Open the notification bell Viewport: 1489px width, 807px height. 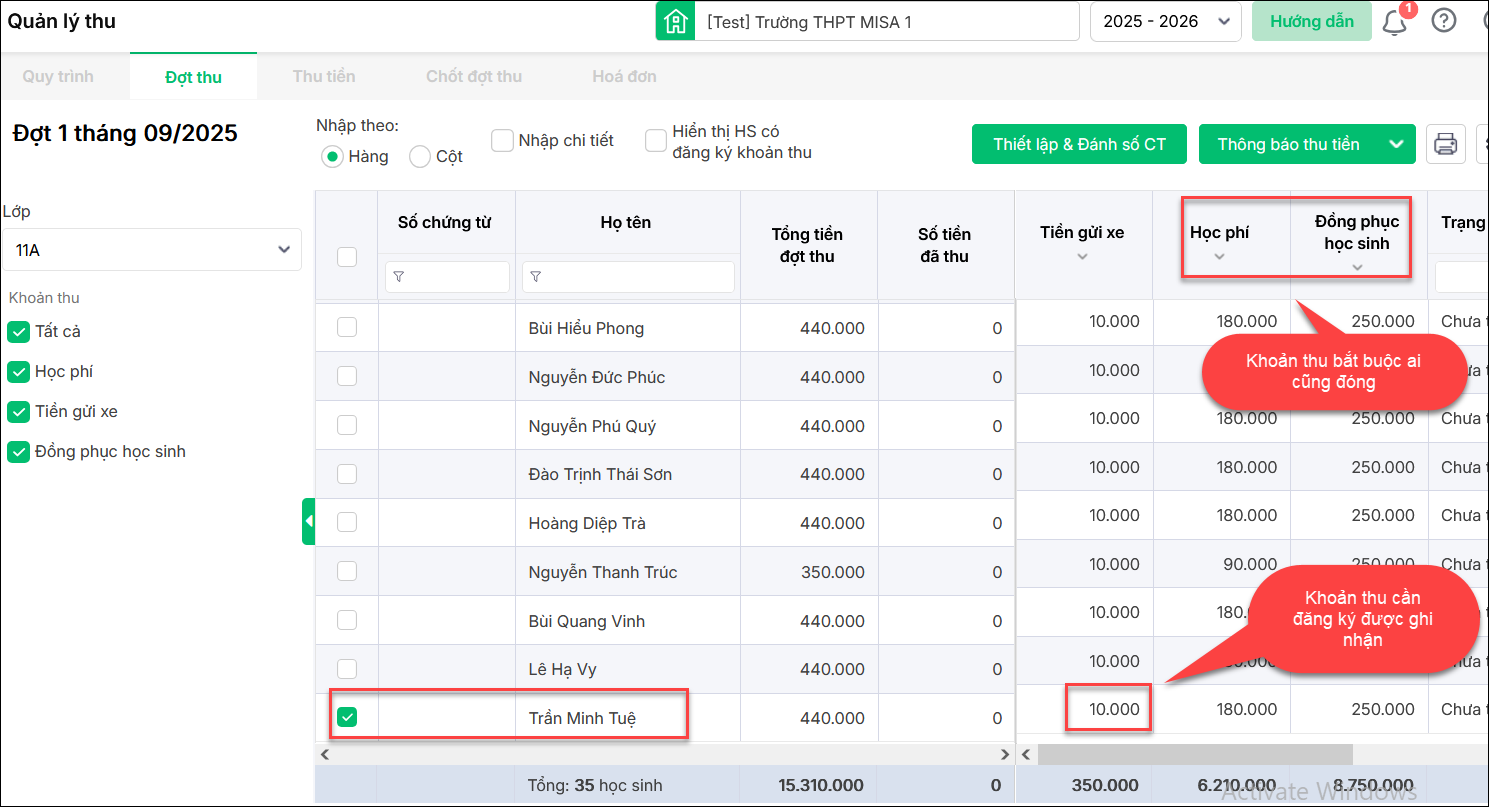[x=1394, y=22]
